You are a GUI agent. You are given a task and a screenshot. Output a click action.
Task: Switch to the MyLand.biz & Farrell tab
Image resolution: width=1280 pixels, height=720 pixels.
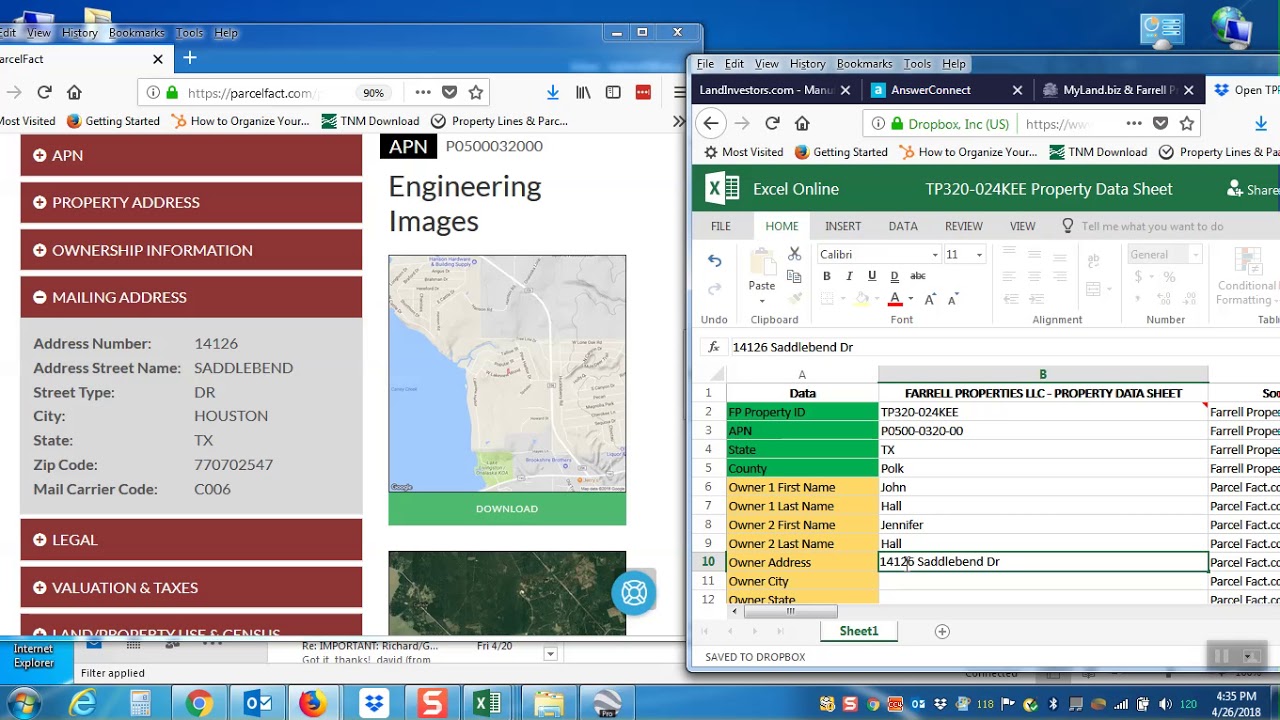pyautogui.click(x=1120, y=90)
